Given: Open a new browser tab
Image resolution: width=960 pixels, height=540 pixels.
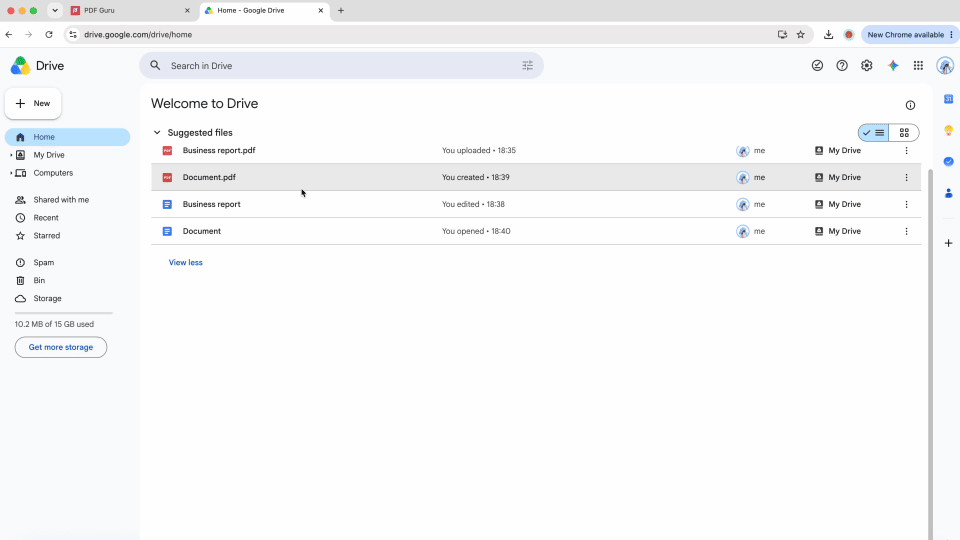Looking at the screenshot, I should click(x=341, y=10).
